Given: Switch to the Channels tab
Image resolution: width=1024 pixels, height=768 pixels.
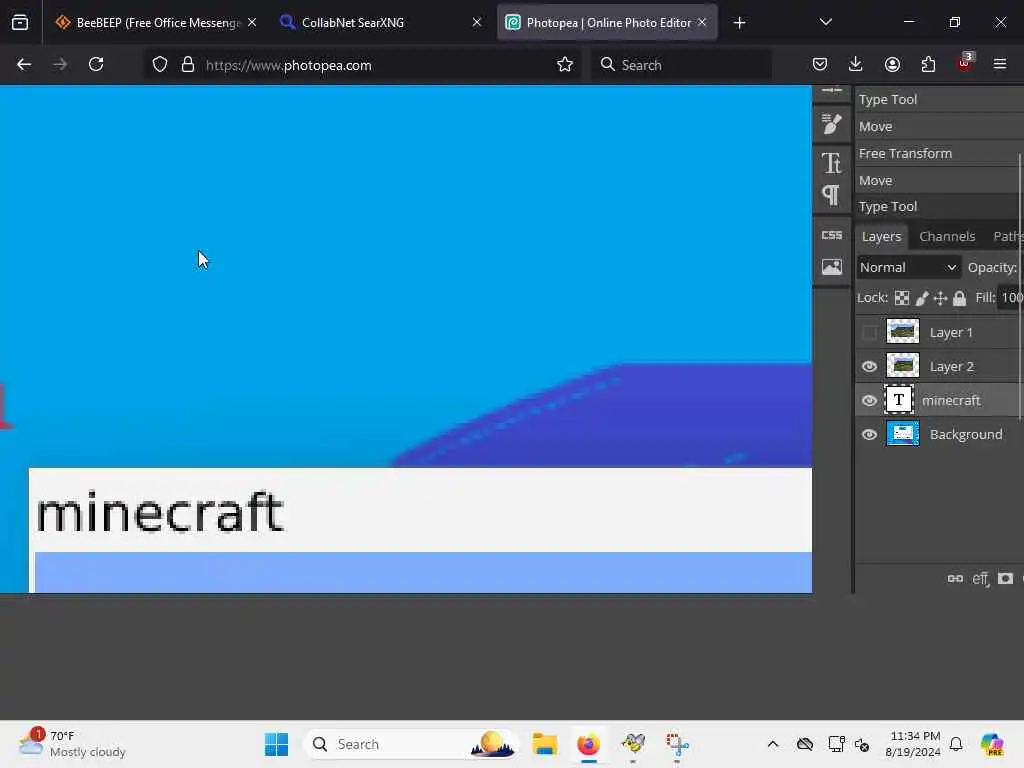Looking at the screenshot, I should 947,236.
